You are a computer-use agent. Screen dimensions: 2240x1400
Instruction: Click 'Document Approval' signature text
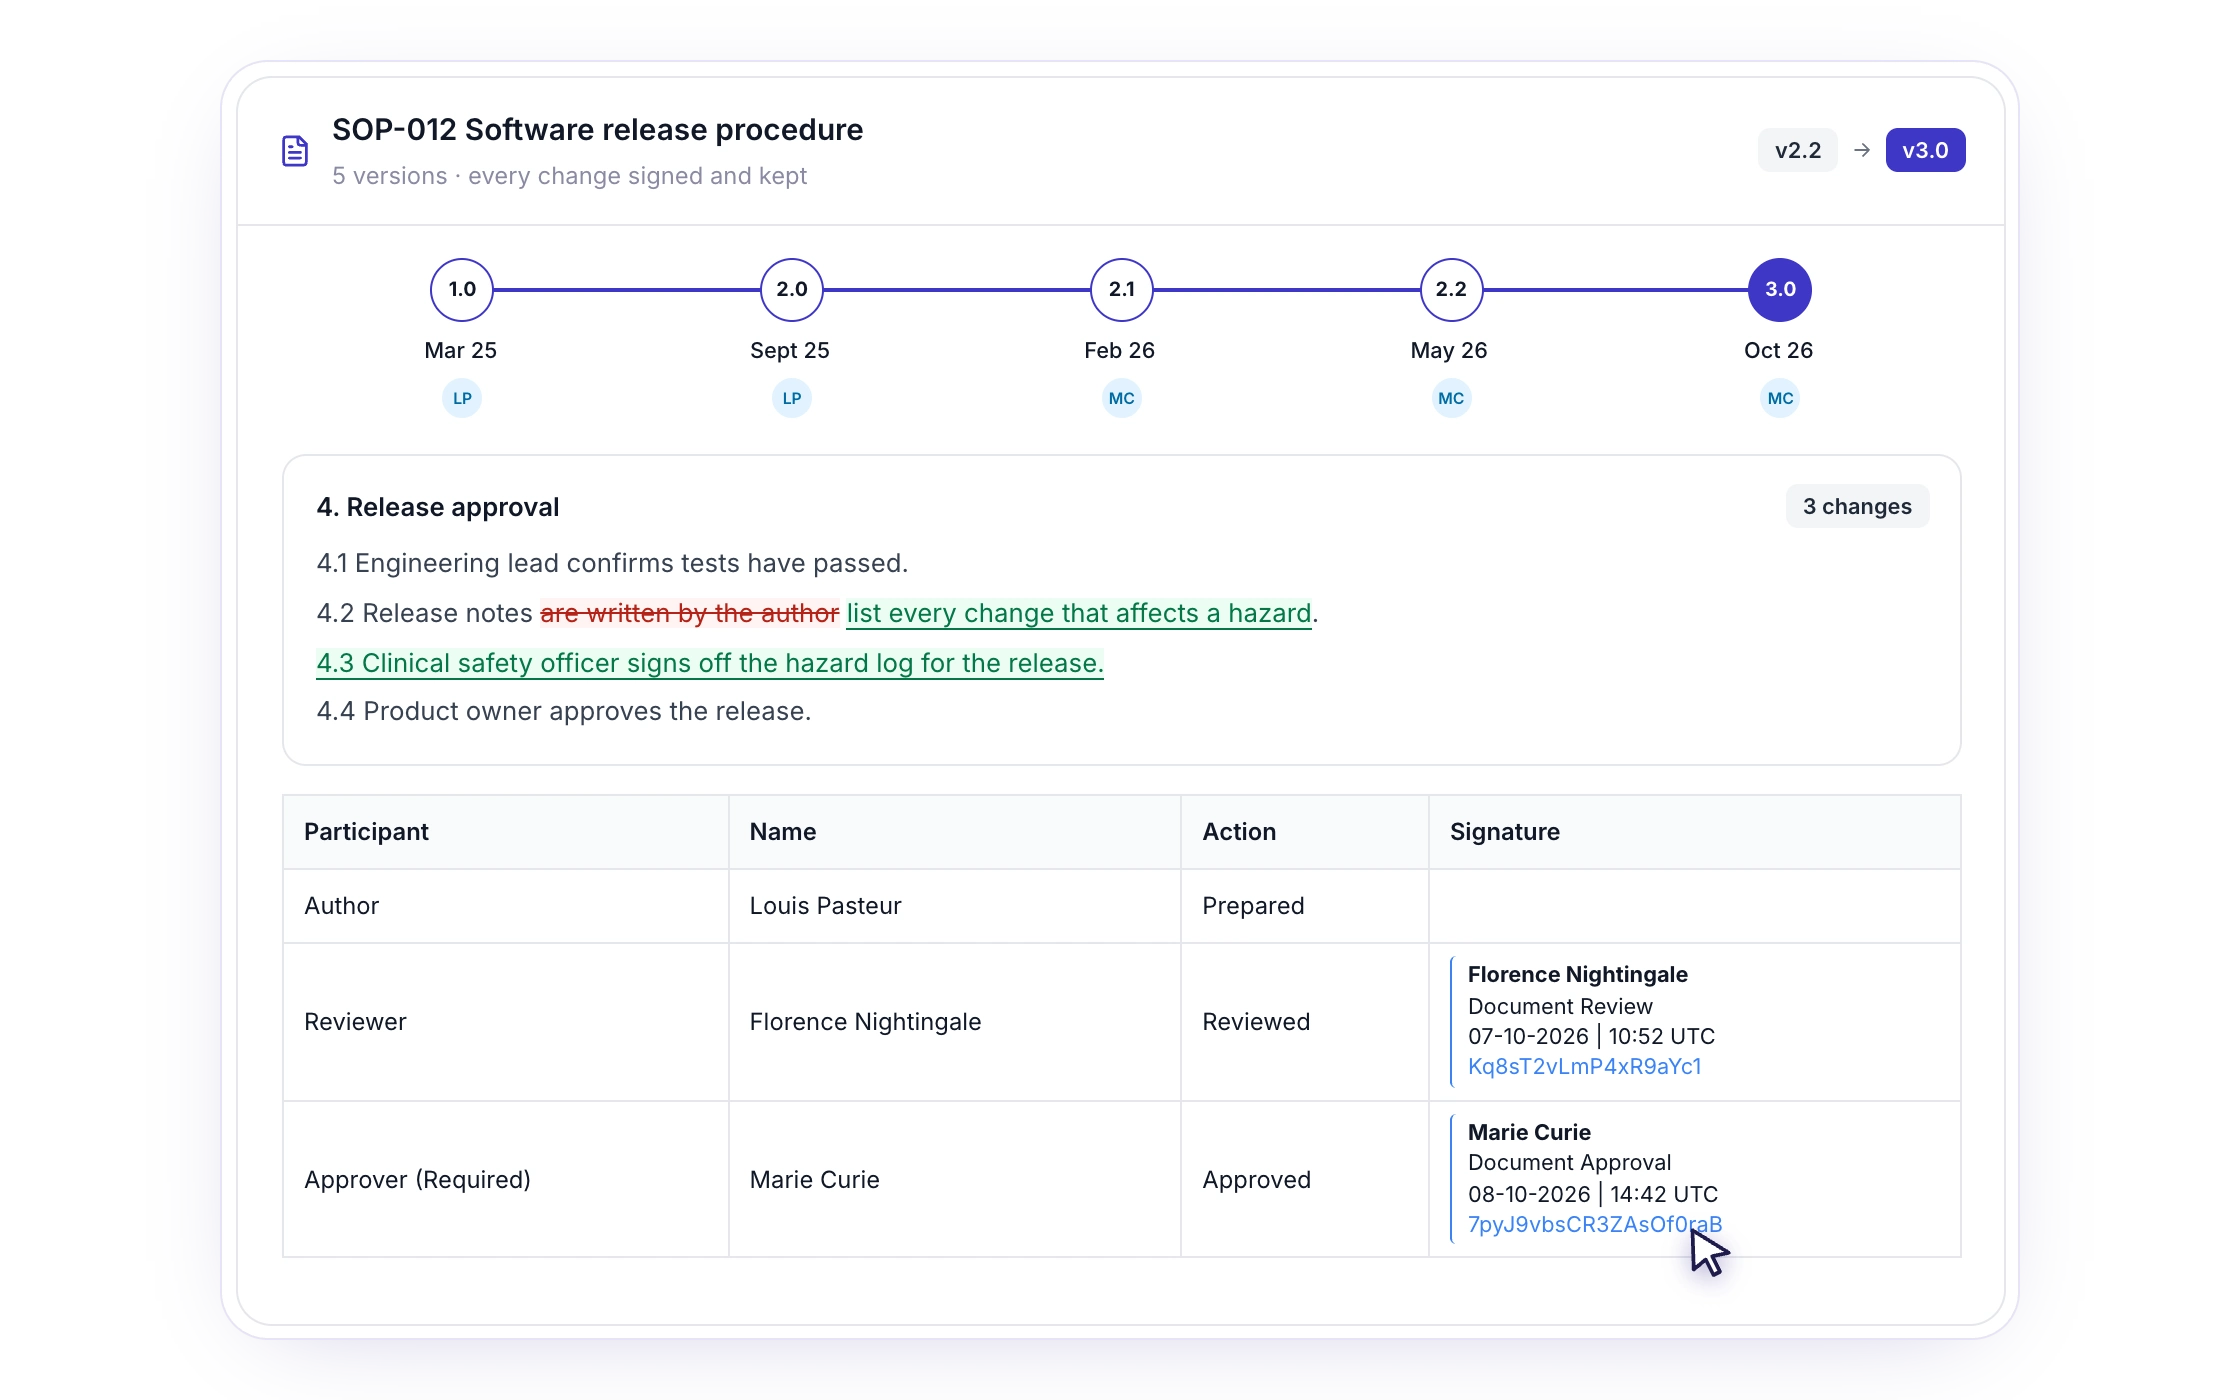point(1569,1162)
